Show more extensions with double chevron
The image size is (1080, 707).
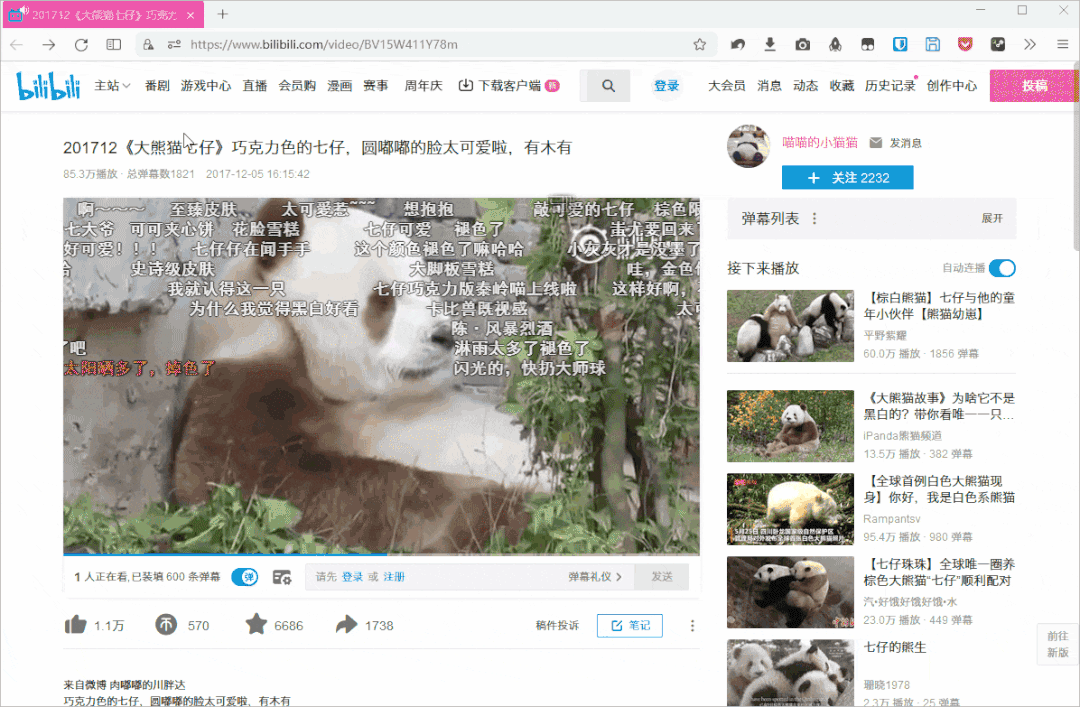(x=1030, y=45)
